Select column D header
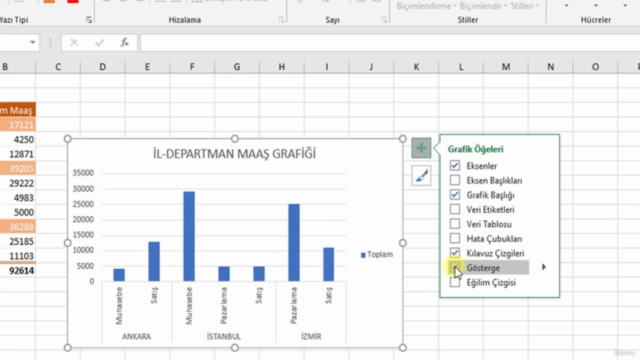The width and height of the screenshot is (640, 360). coord(102,67)
